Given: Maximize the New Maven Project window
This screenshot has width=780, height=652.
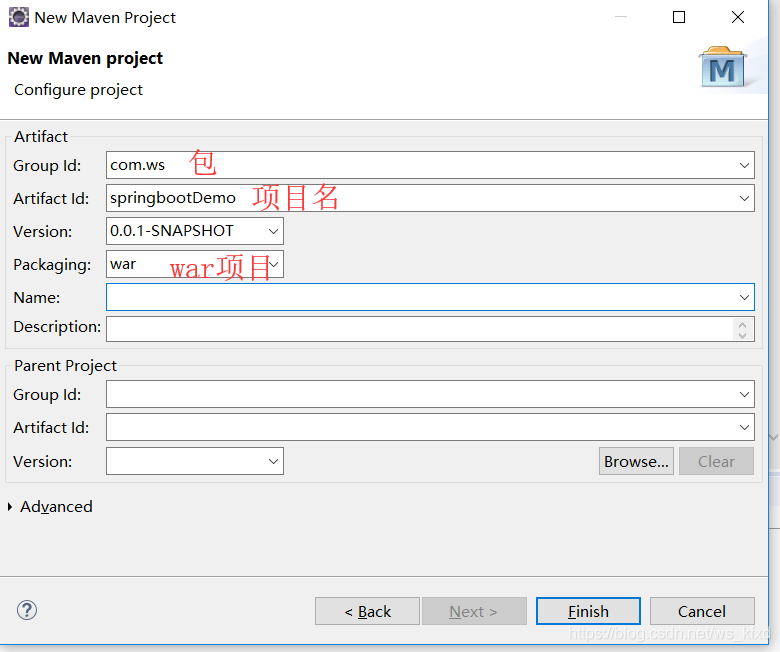Looking at the screenshot, I should tap(679, 17).
